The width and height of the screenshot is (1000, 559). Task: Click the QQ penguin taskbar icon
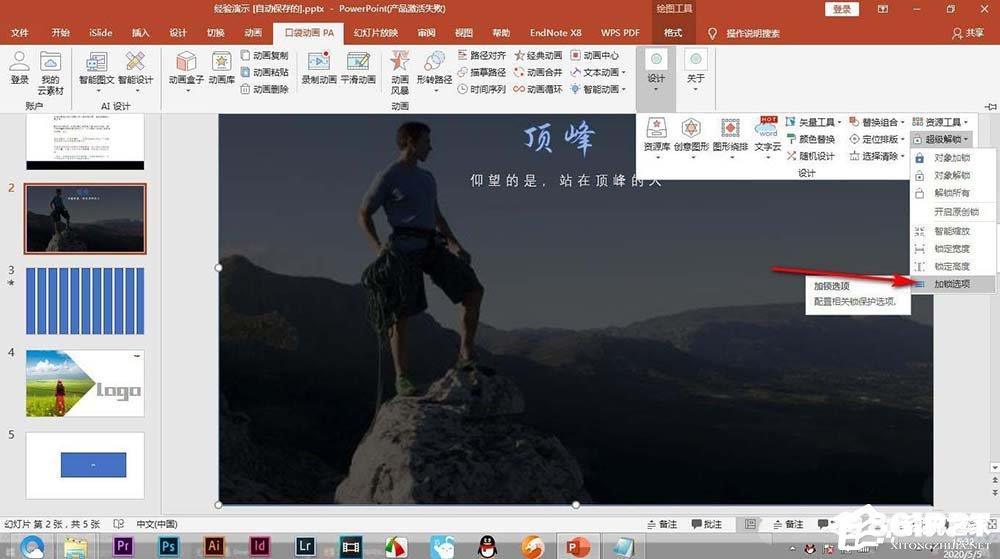pos(487,546)
